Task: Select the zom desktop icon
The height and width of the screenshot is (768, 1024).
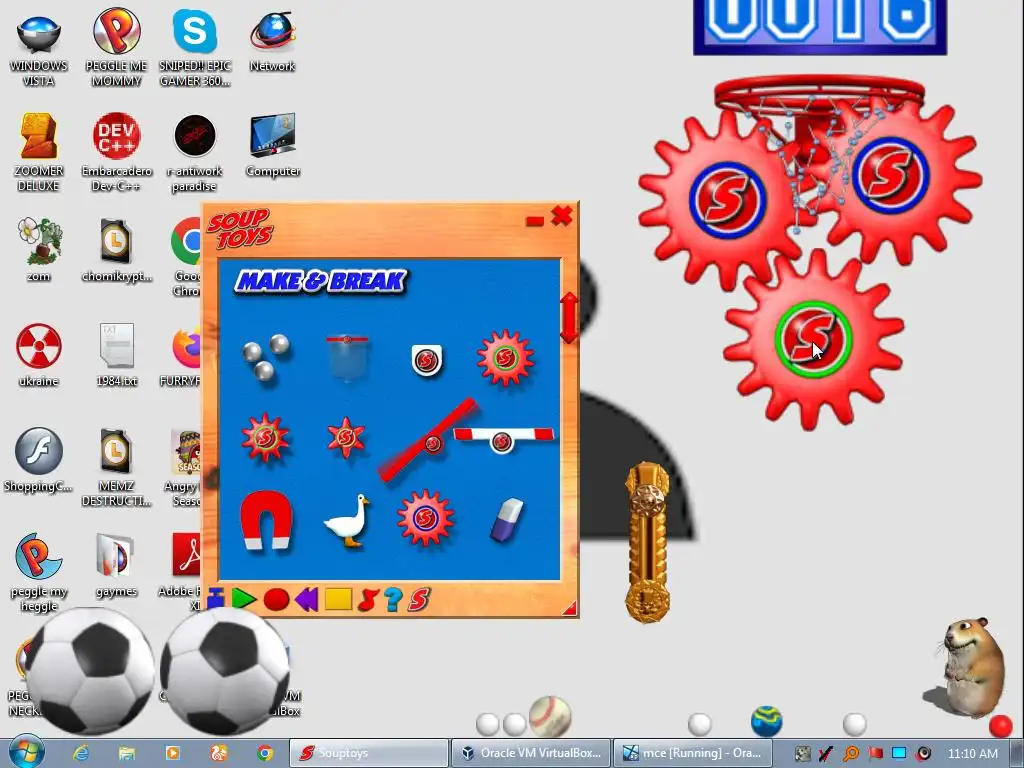Action: 39,249
